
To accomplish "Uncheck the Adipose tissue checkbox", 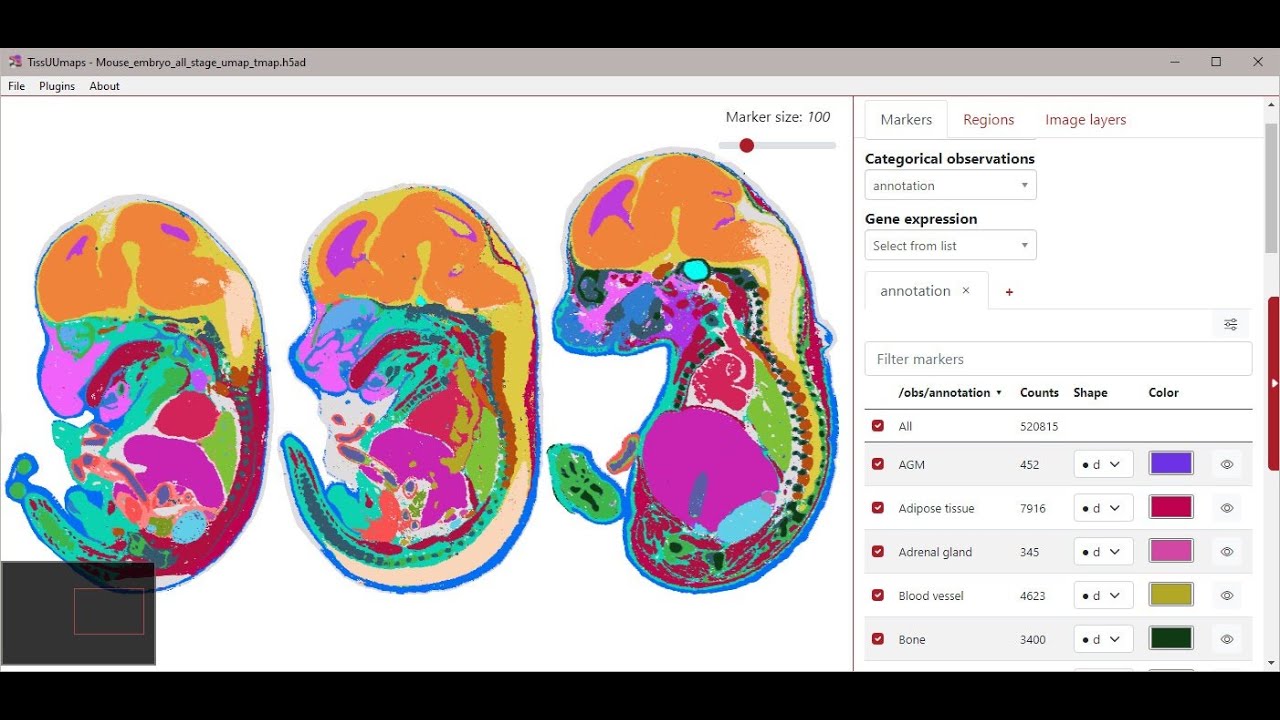I will 878,508.
